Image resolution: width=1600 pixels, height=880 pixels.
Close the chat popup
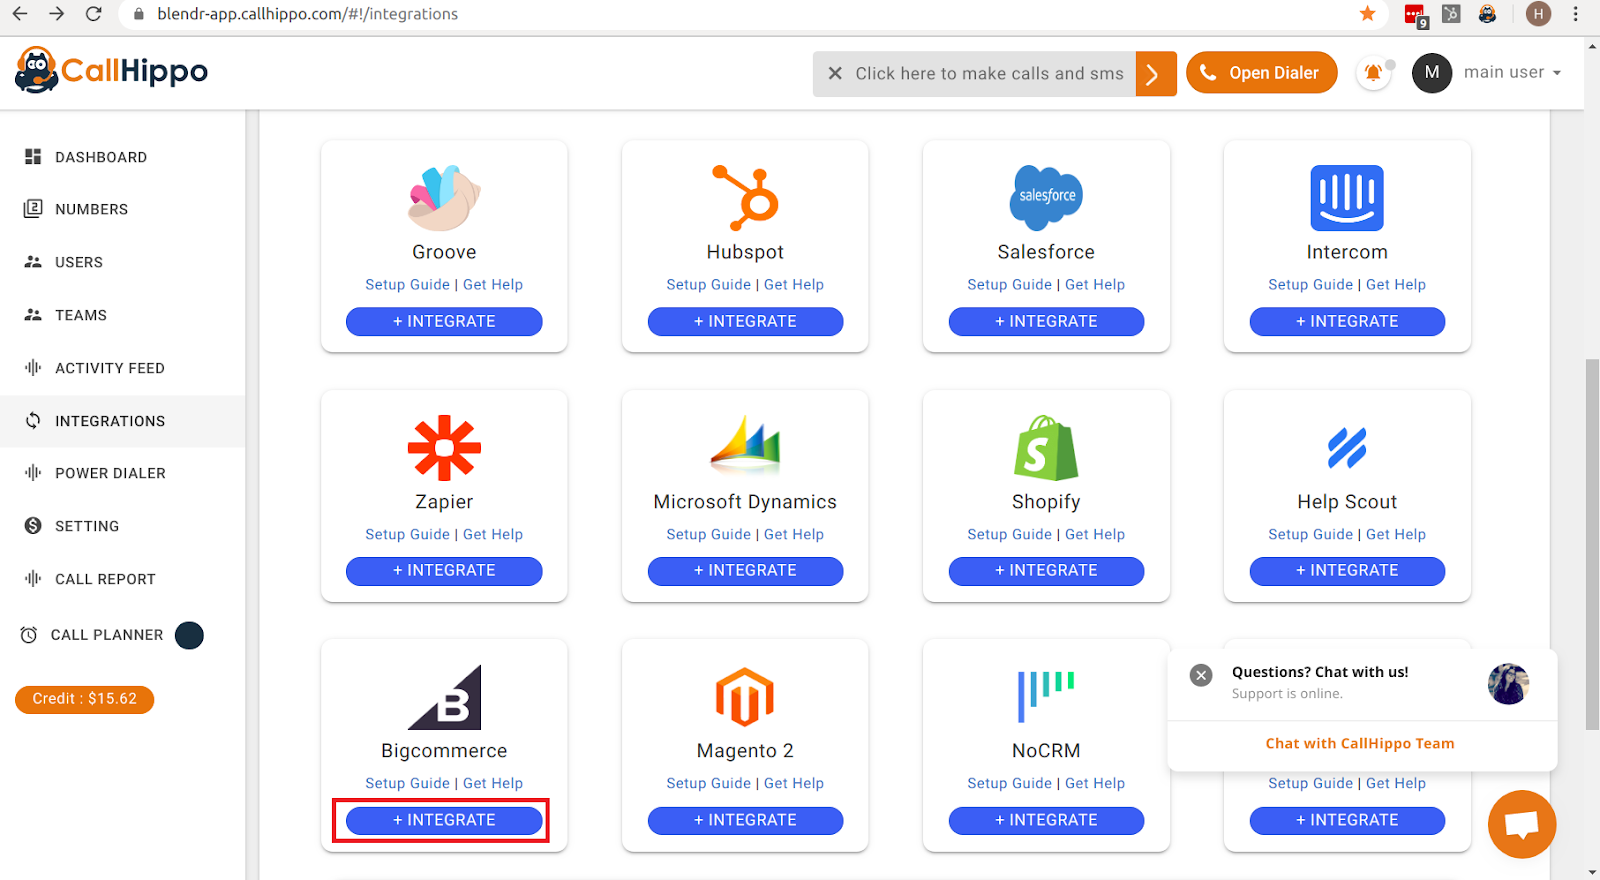pos(1201,675)
